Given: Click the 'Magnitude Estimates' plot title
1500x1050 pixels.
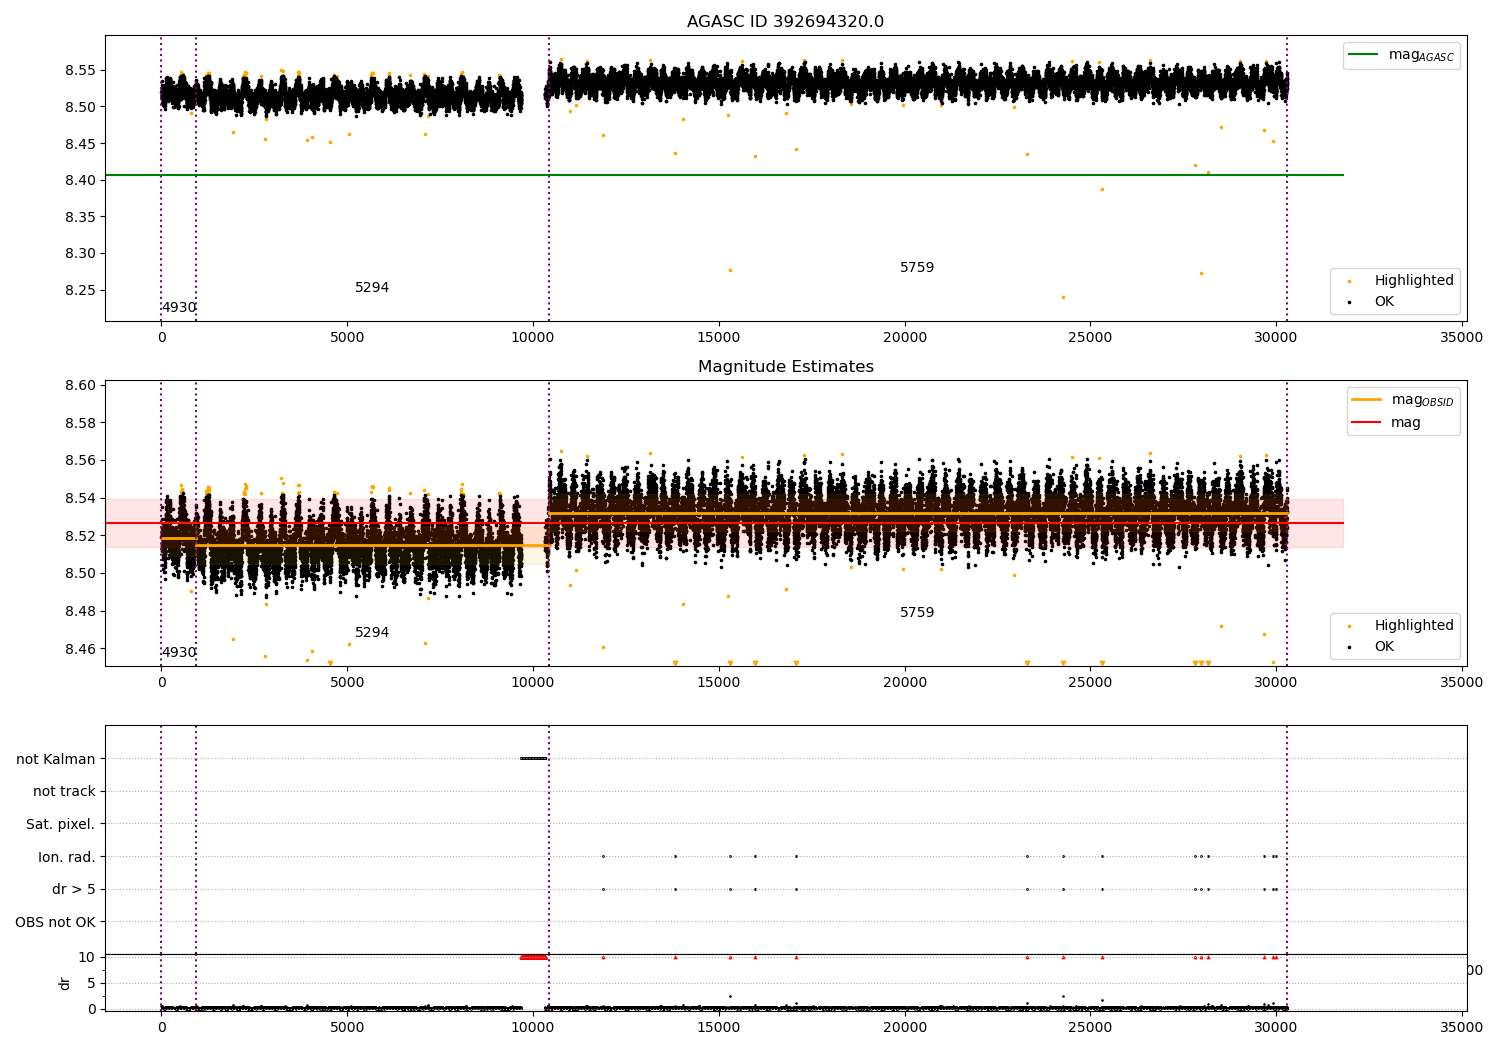Looking at the screenshot, I should [785, 367].
